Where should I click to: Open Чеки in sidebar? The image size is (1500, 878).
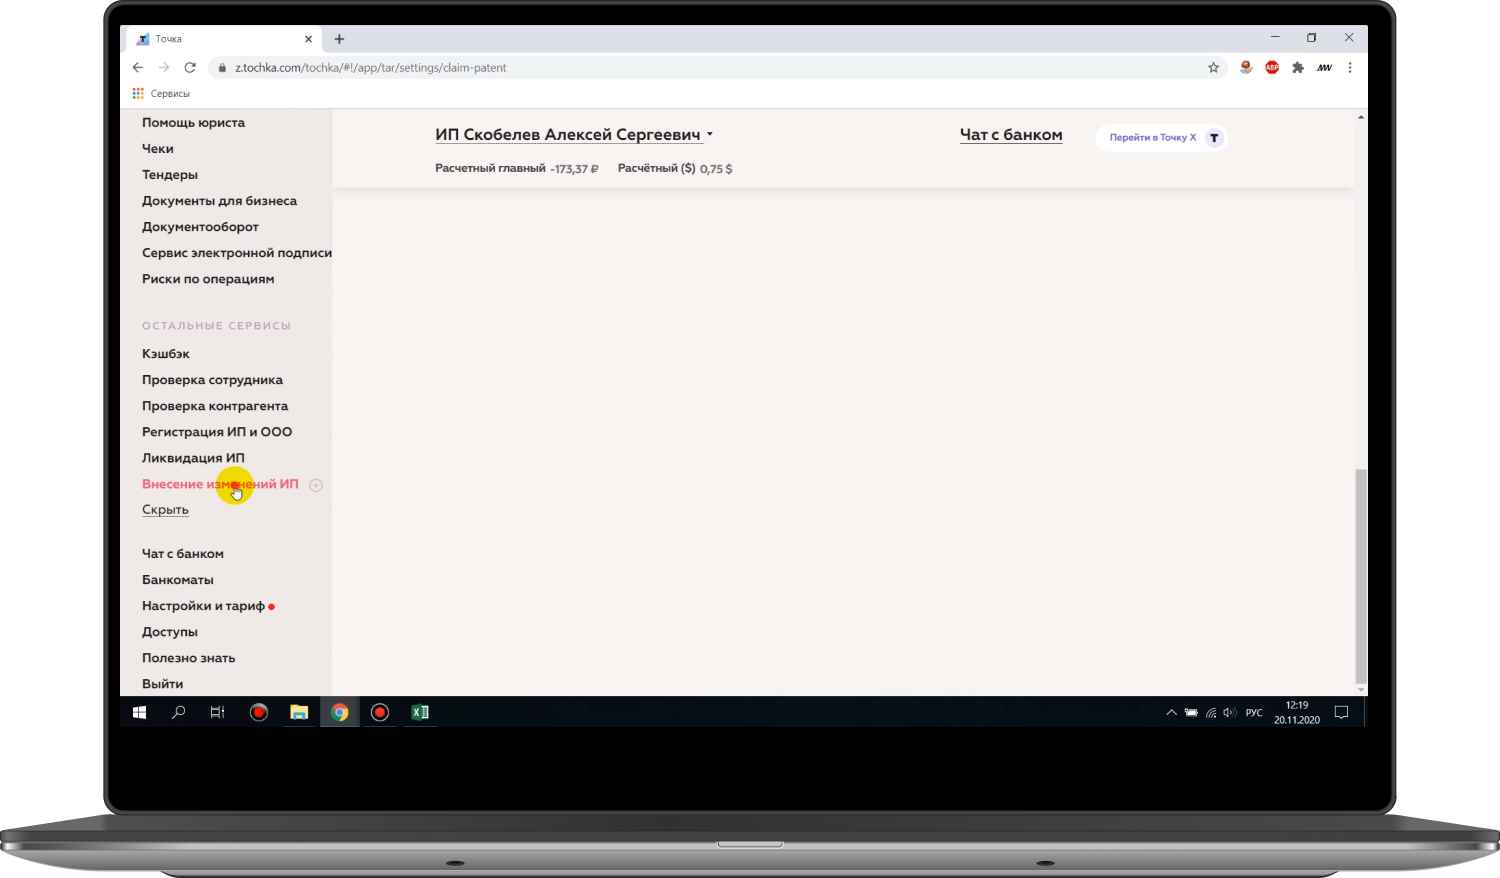click(158, 149)
